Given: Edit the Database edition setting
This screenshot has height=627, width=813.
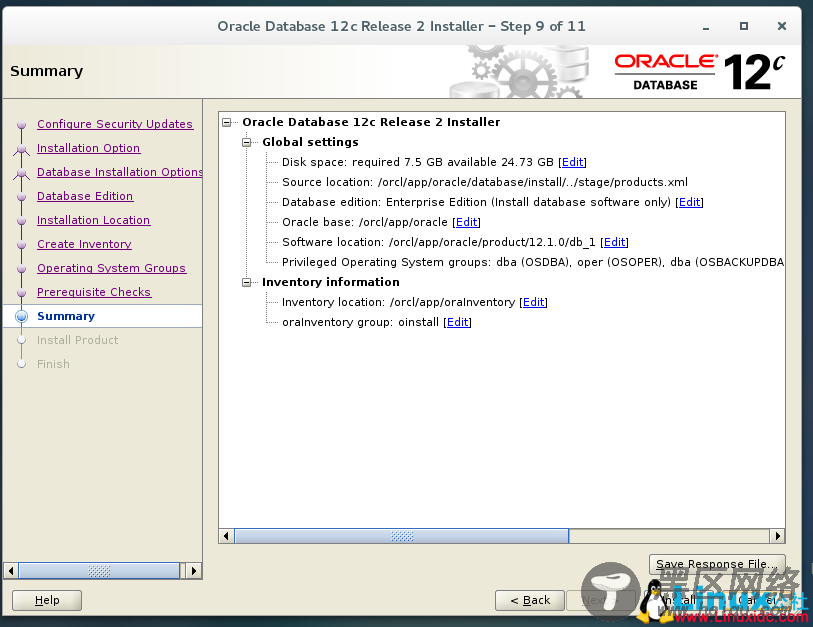Looking at the screenshot, I should (x=690, y=202).
